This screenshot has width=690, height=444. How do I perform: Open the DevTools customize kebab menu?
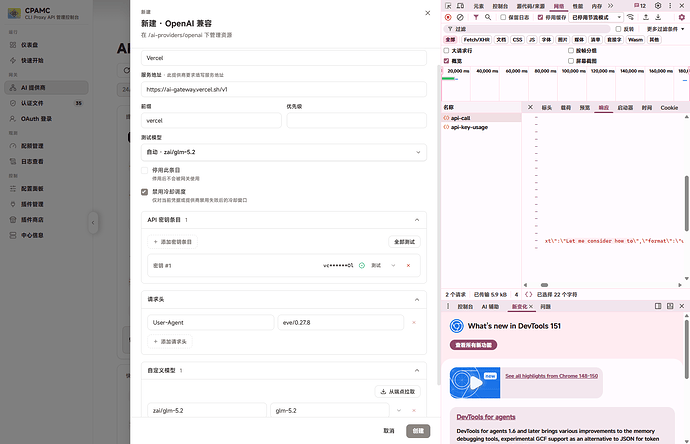coord(670,6)
